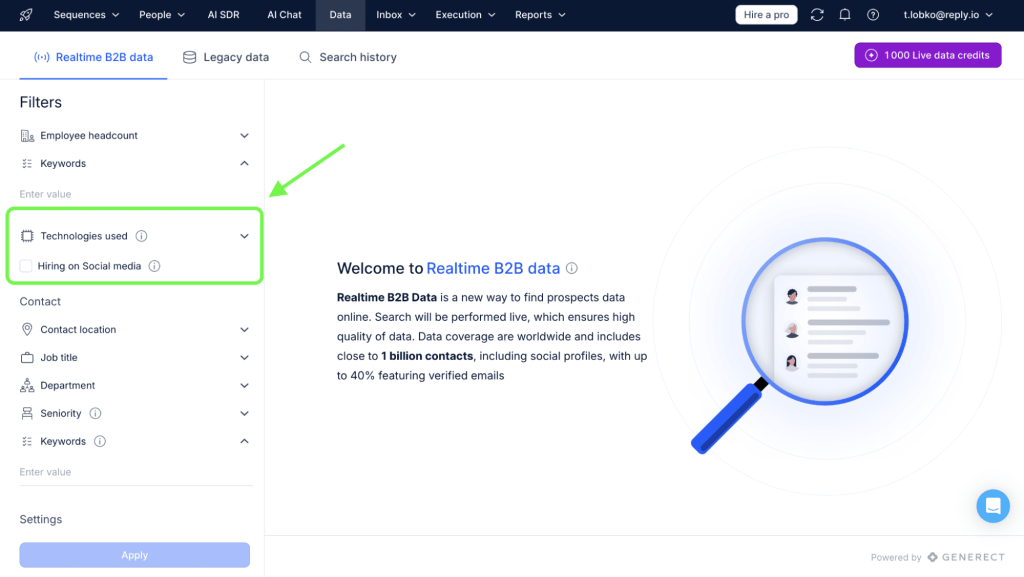Open the help question mark icon
This screenshot has height=577, width=1024.
coord(873,15)
